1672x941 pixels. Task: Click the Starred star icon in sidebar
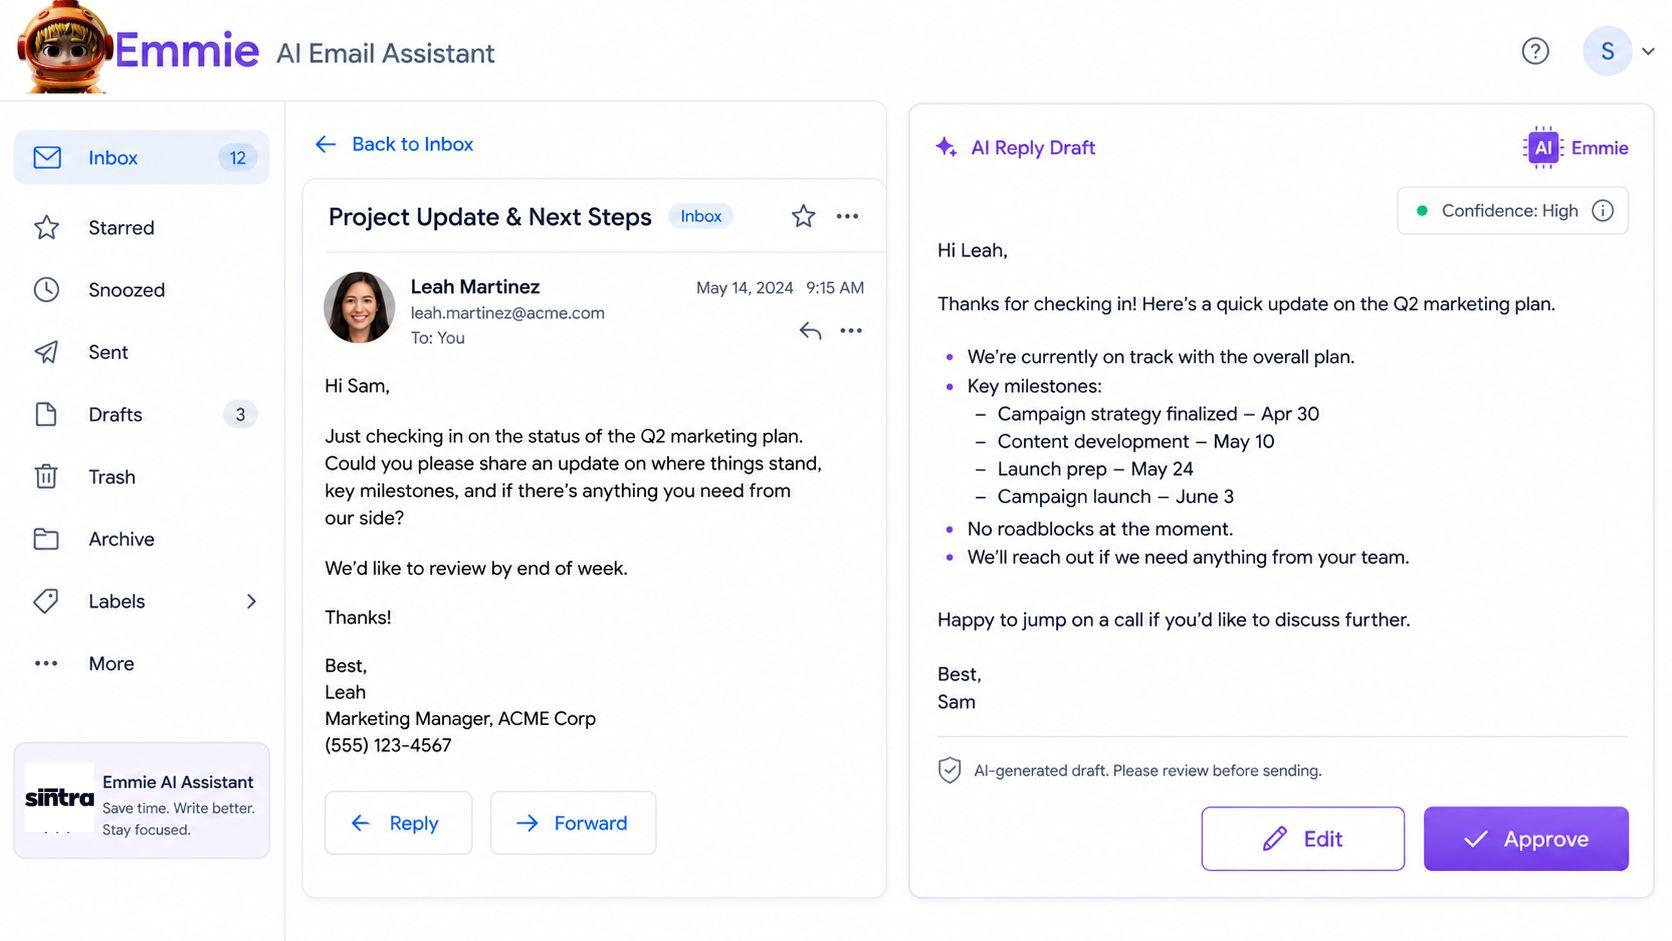pos(47,227)
